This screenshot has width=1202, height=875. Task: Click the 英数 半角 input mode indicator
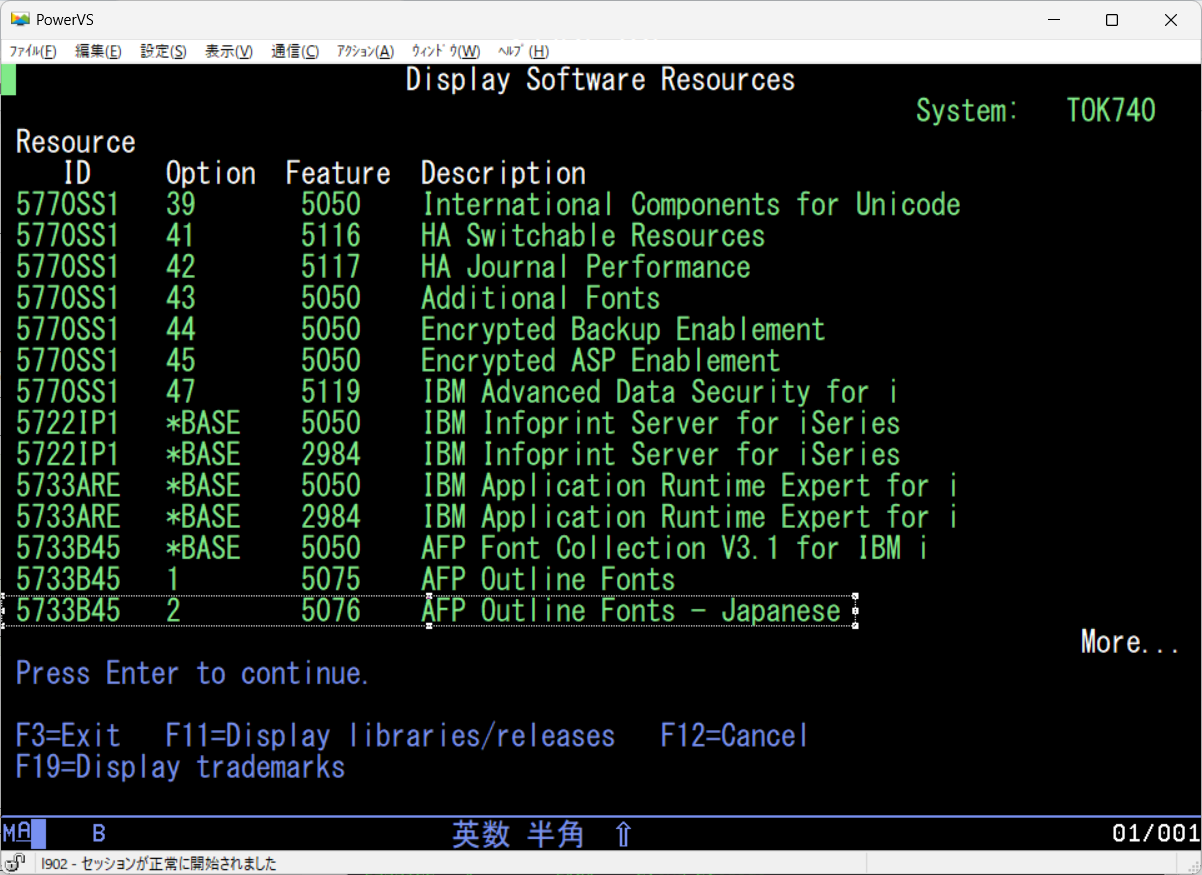(x=518, y=834)
